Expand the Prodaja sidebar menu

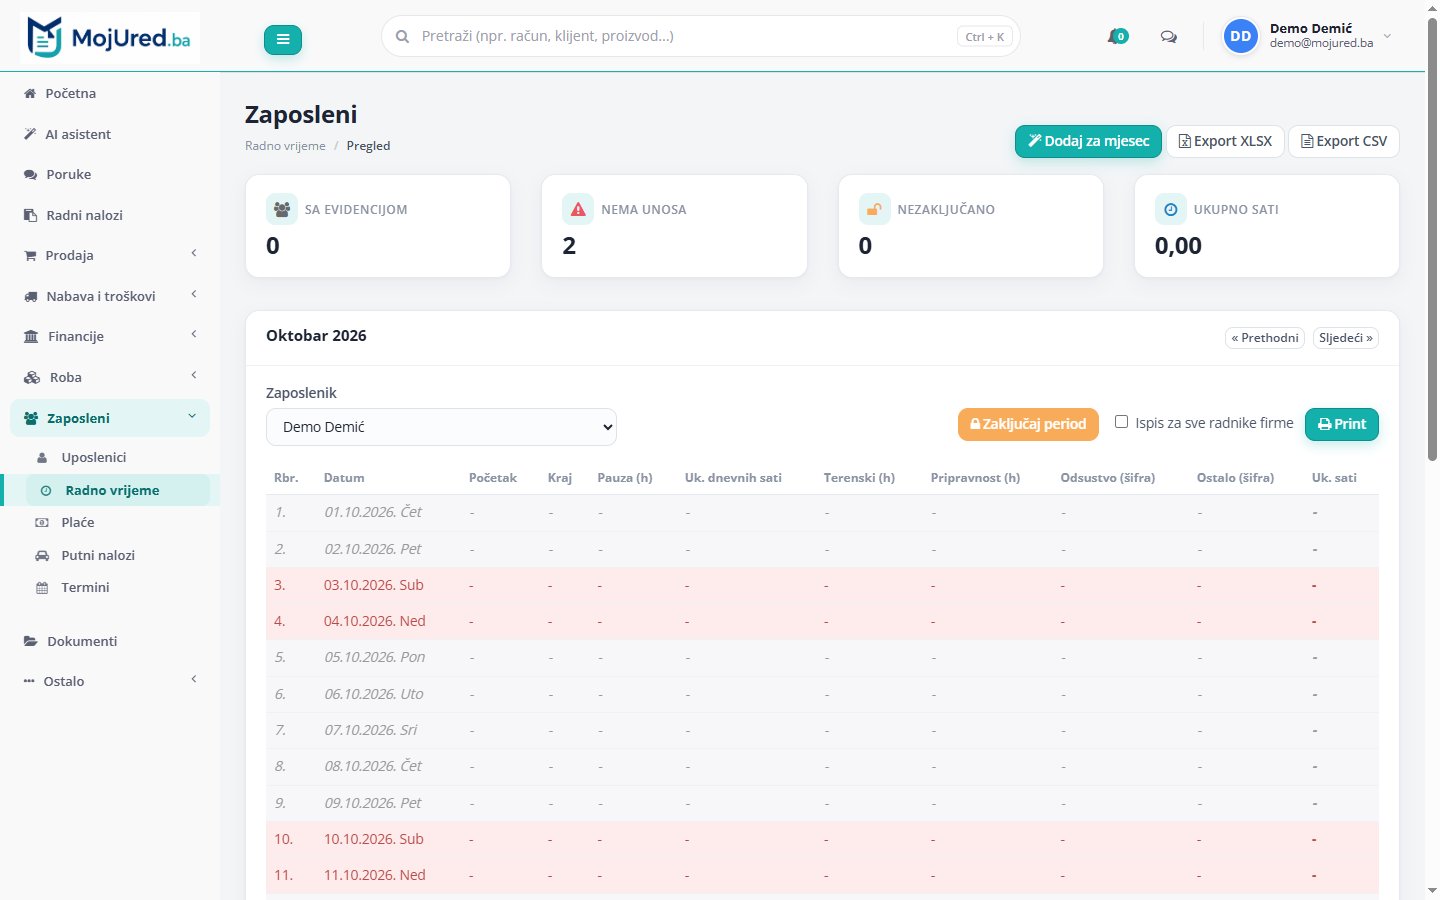click(110, 255)
